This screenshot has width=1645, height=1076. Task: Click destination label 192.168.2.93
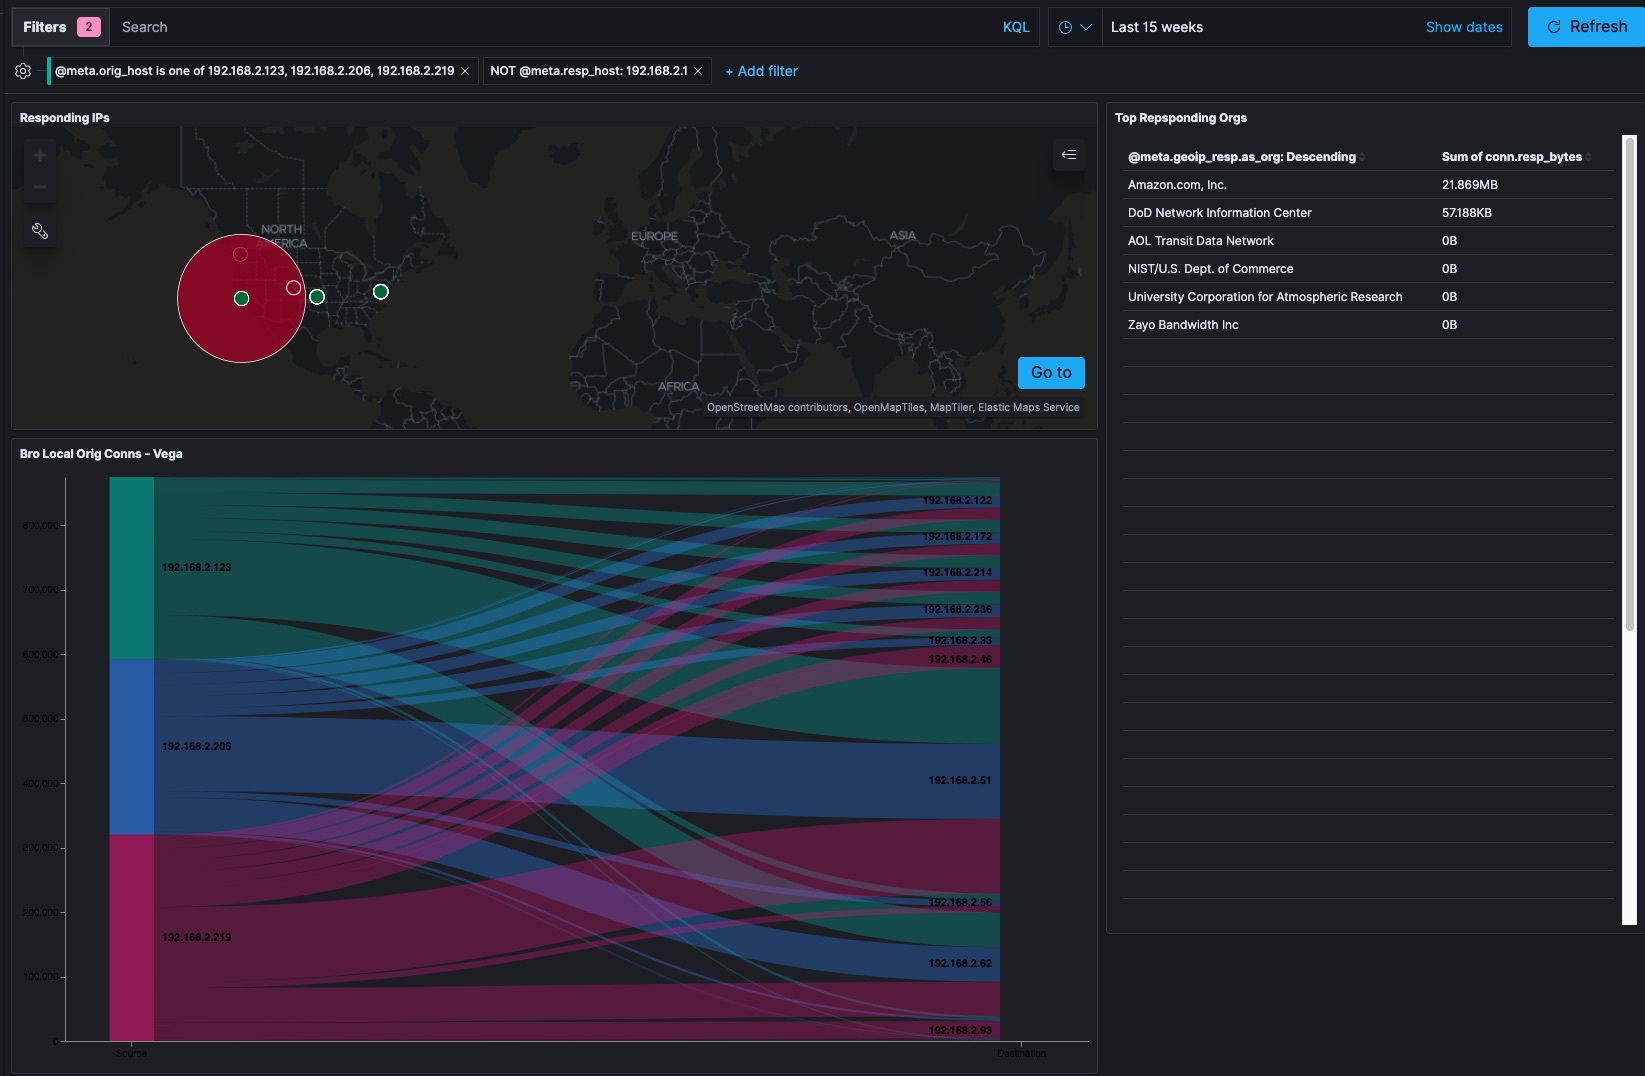click(x=960, y=1030)
